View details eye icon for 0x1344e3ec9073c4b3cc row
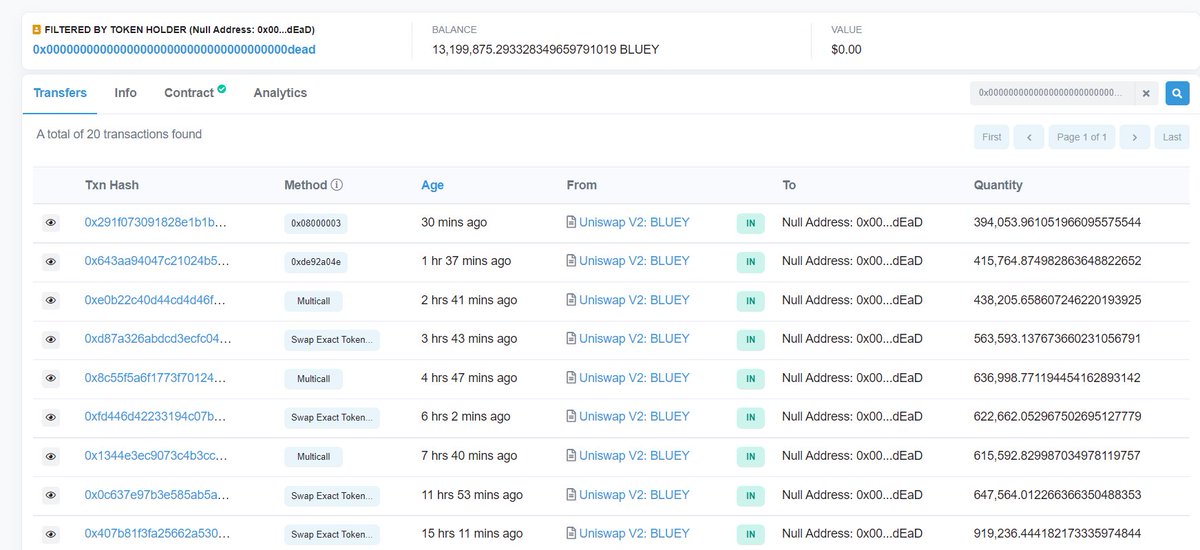This screenshot has width=1200, height=550. click(51, 457)
